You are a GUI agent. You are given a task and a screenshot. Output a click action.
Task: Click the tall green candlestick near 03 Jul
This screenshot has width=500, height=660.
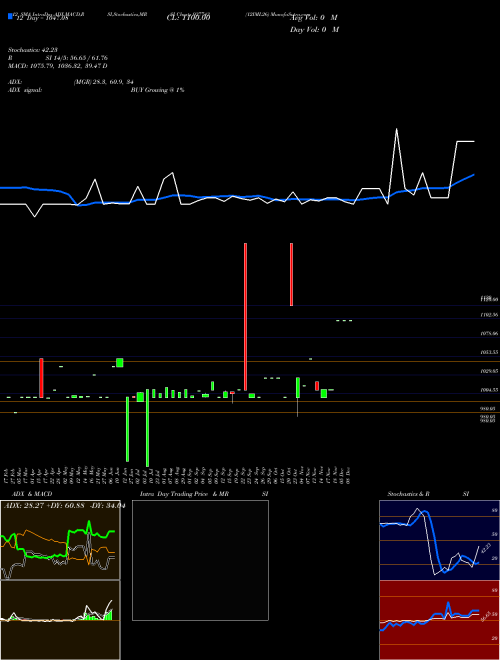[x=147, y=428]
